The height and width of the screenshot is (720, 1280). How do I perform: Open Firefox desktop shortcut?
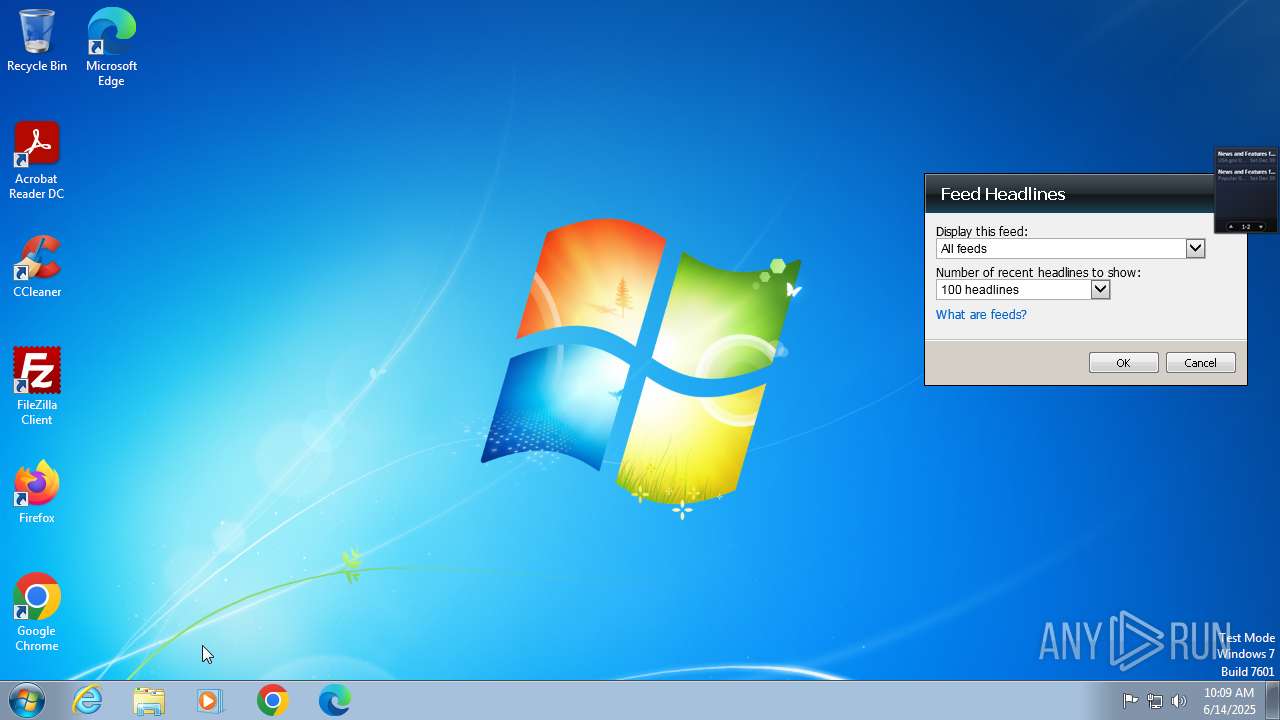[x=37, y=493]
